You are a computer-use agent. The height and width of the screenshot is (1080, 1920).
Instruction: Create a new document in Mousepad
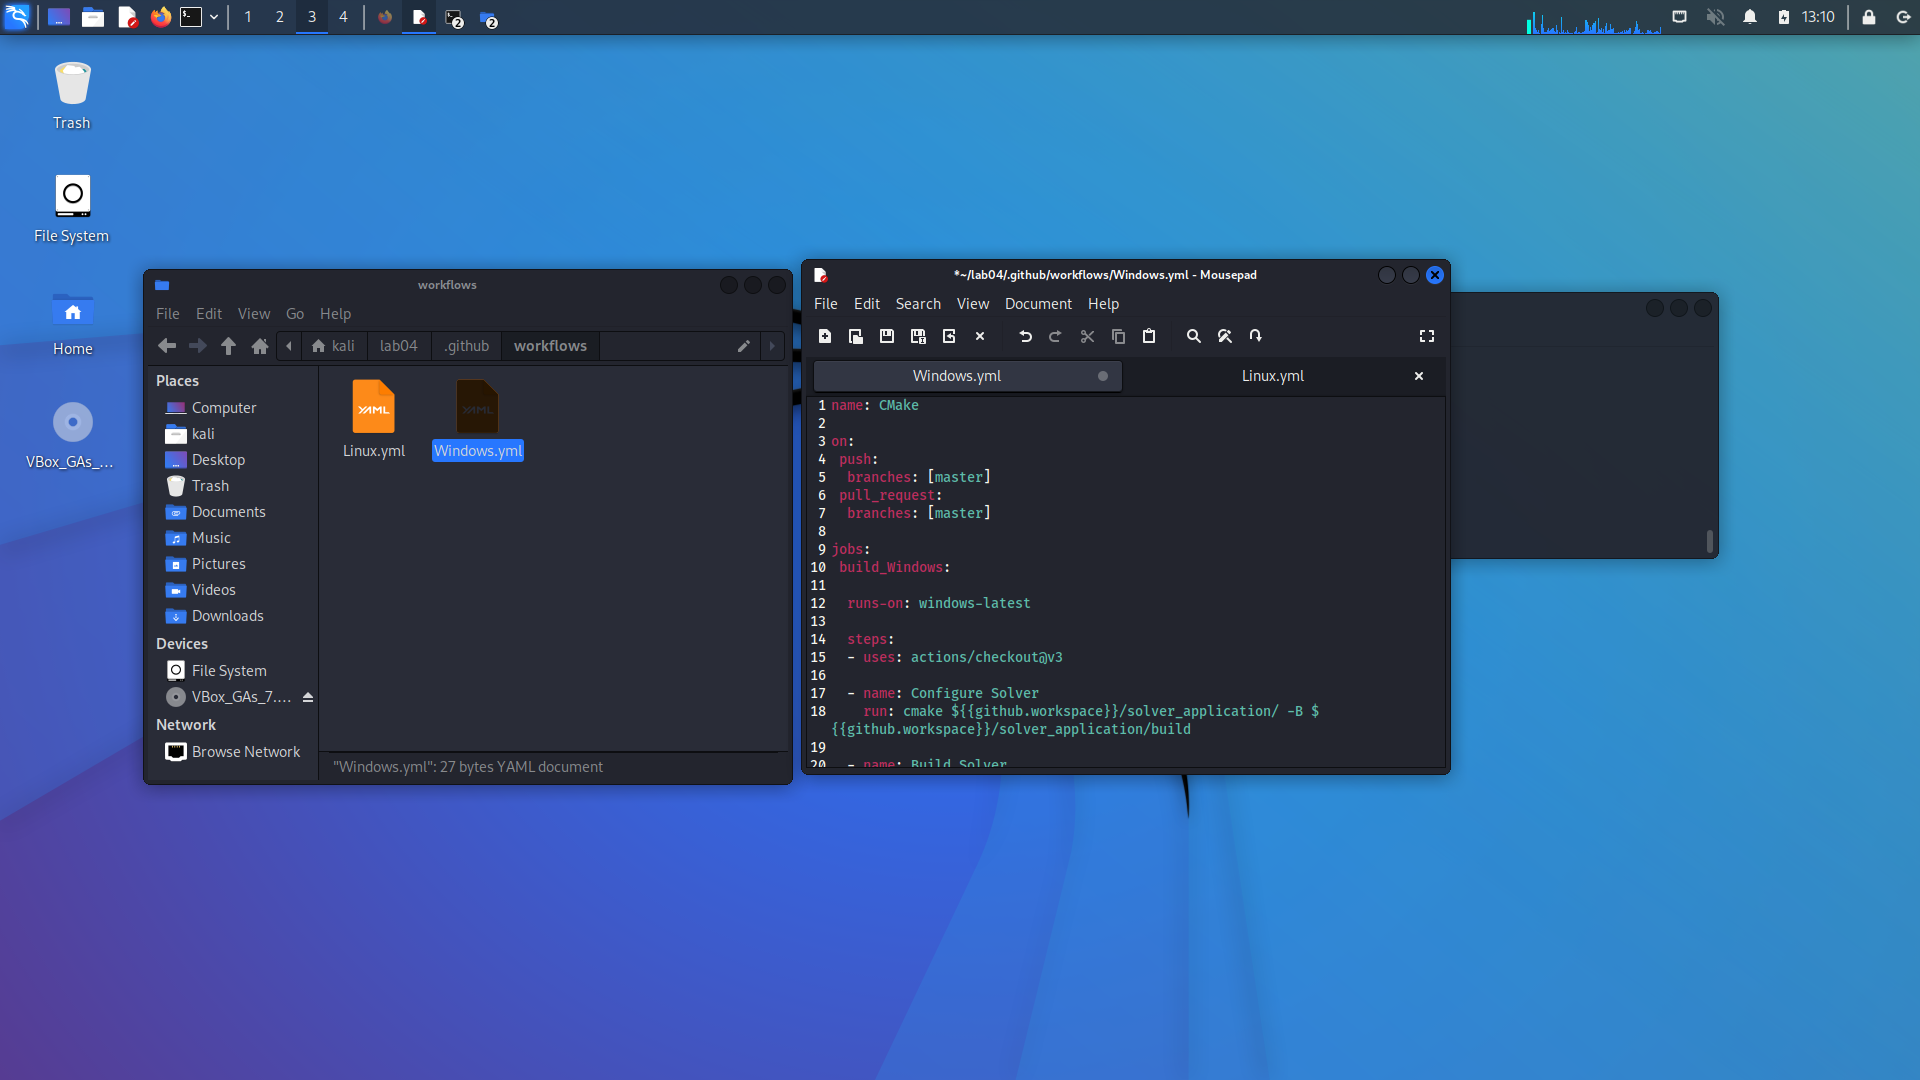point(825,336)
